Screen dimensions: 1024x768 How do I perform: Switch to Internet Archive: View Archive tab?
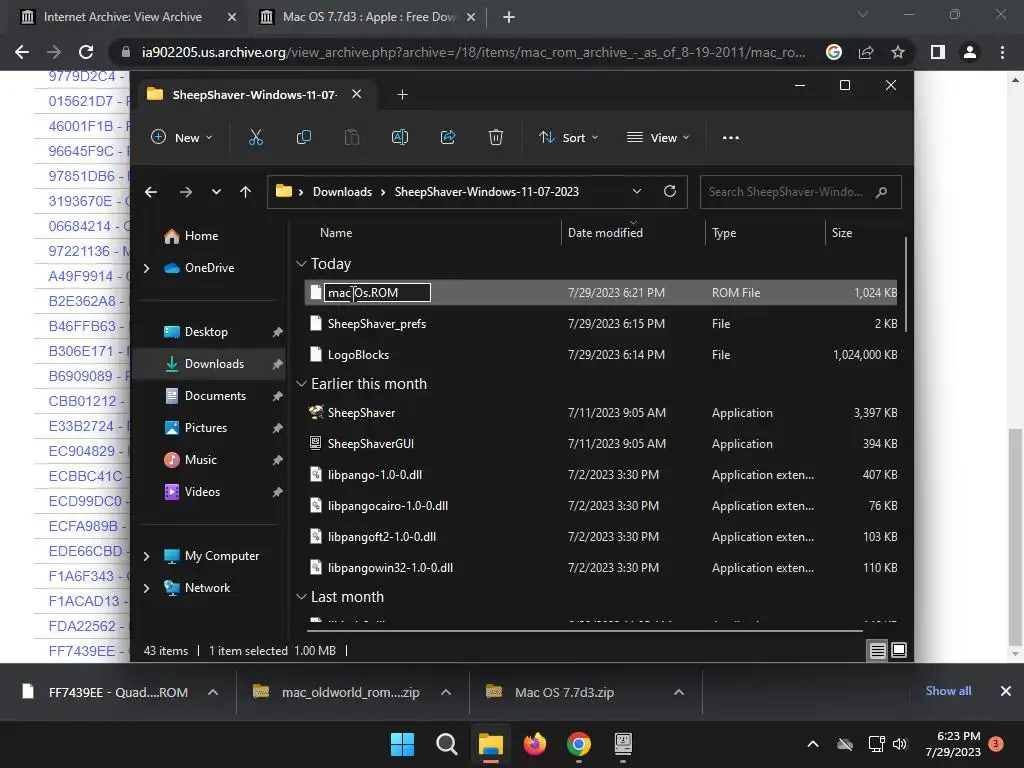tap(123, 17)
